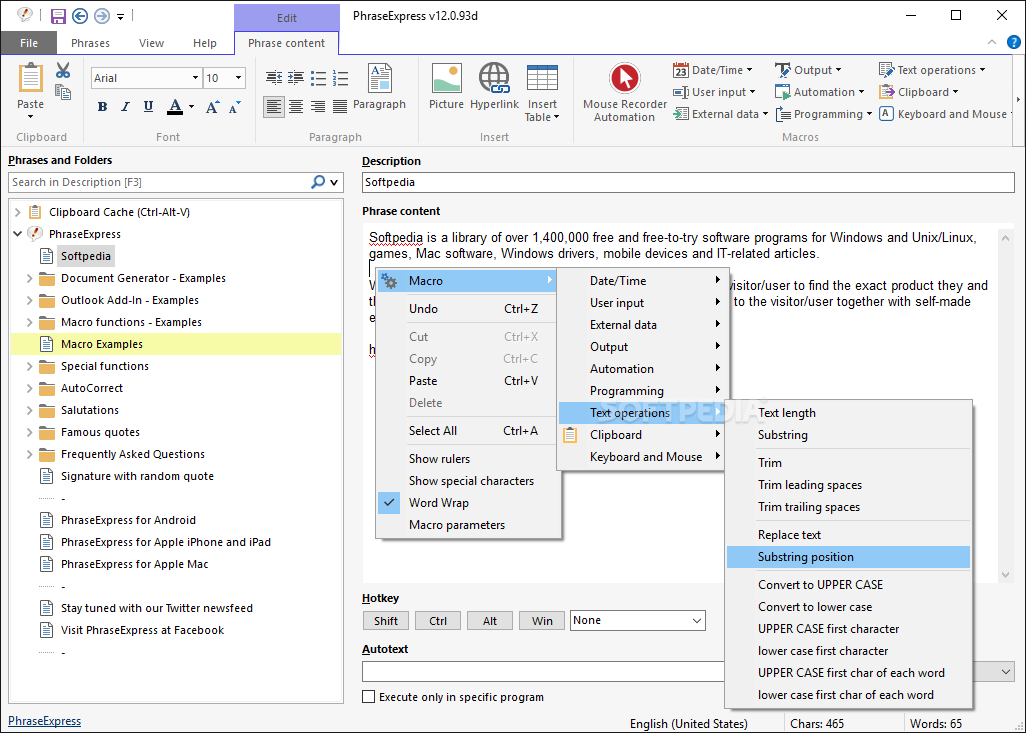
Task: Choose Substring position from submenu
Action: [848, 557]
